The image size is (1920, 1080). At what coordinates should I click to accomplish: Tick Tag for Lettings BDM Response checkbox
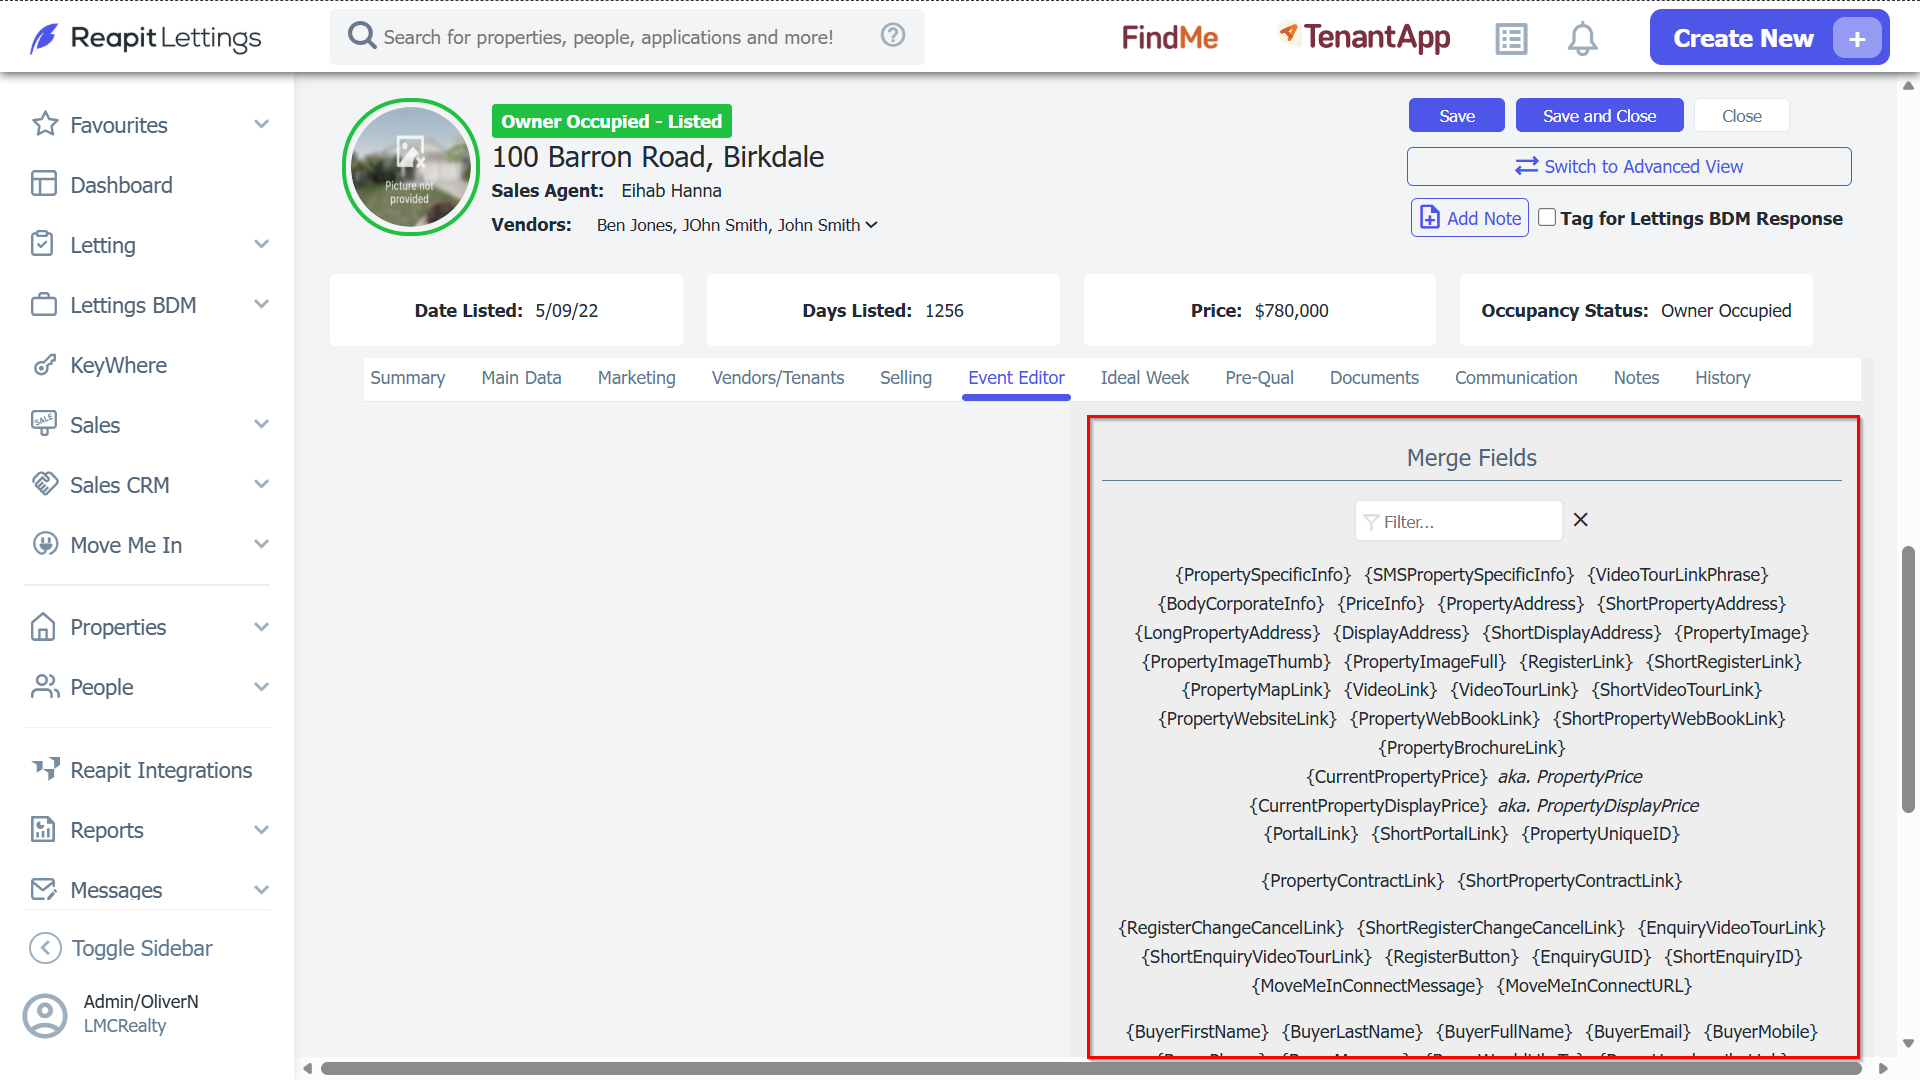1547,217
